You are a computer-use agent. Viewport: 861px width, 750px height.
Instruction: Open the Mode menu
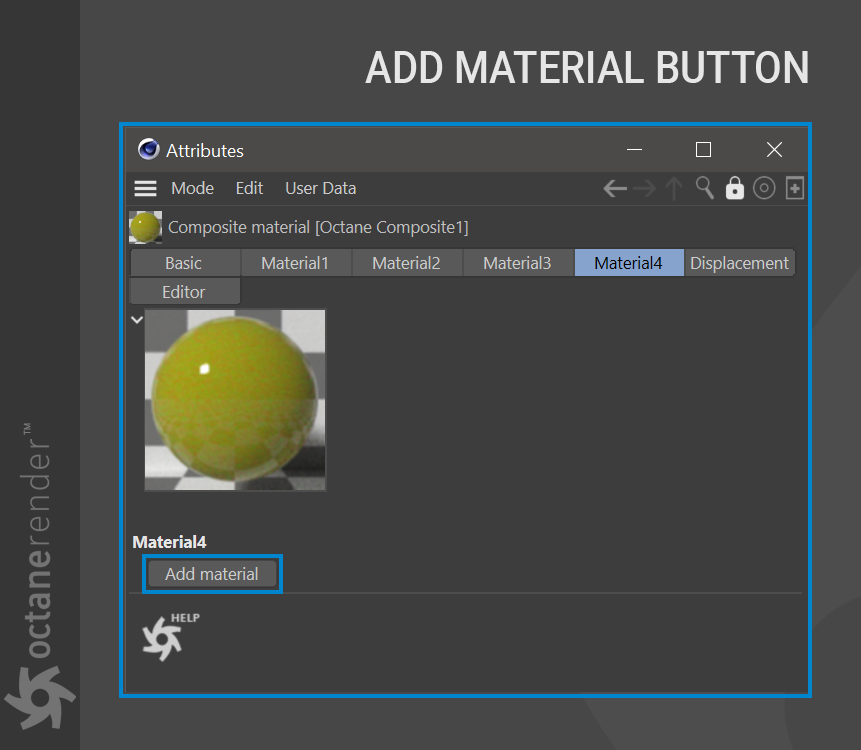(x=192, y=188)
